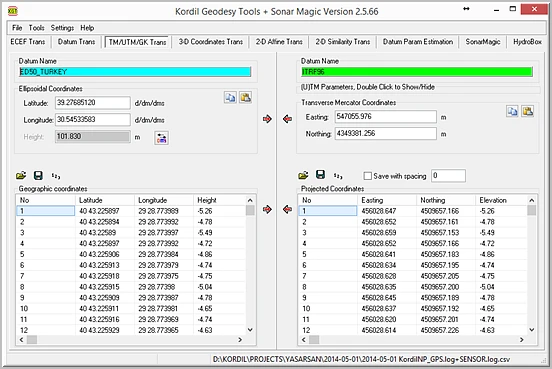
Task: Click renumber icon above Geographic coordinates
Action: click(56, 175)
